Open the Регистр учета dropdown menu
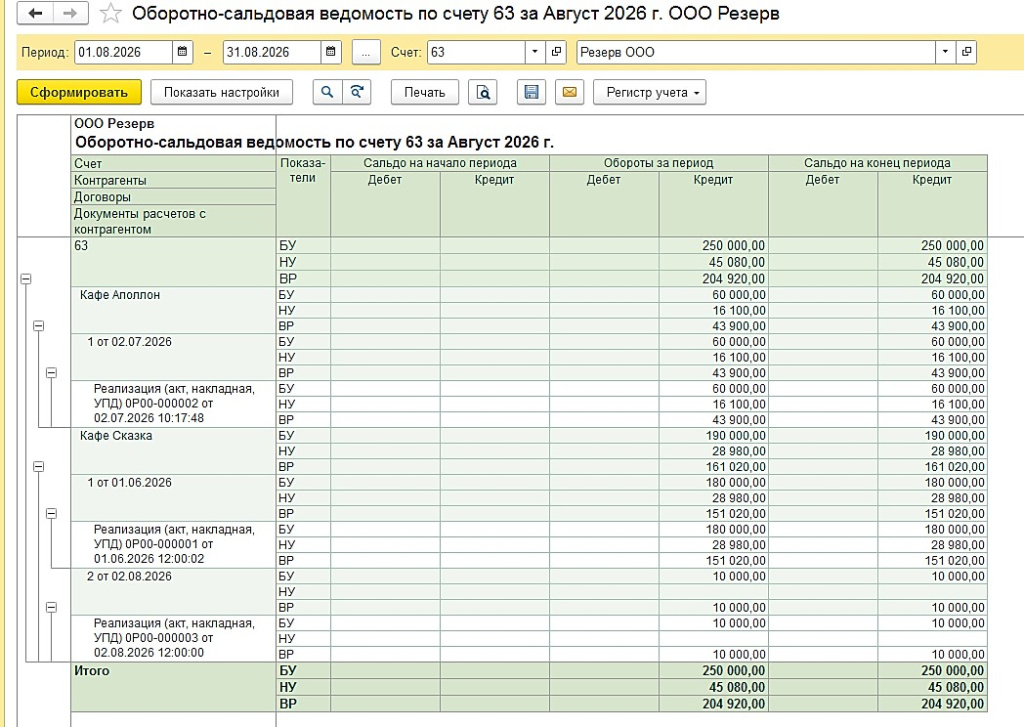 [x=649, y=92]
